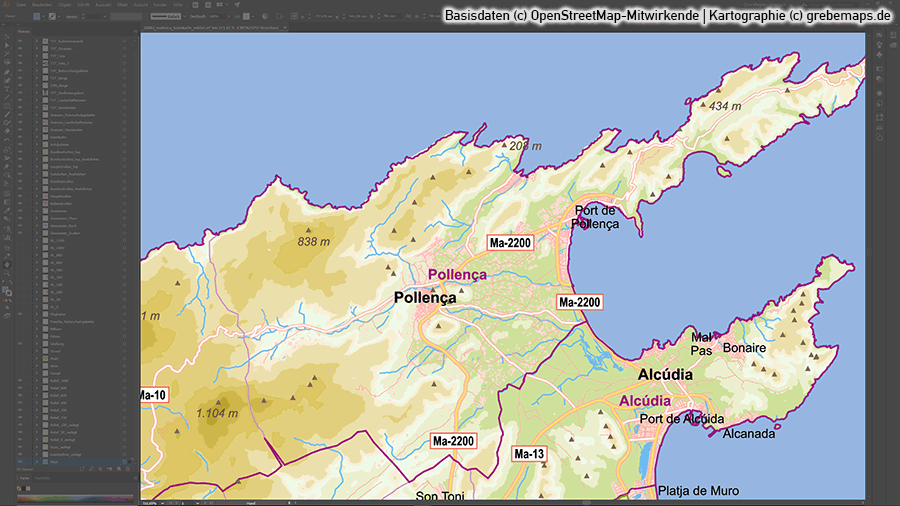The image size is (900, 506).
Task: Close the open document tab
Action: [287, 27]
